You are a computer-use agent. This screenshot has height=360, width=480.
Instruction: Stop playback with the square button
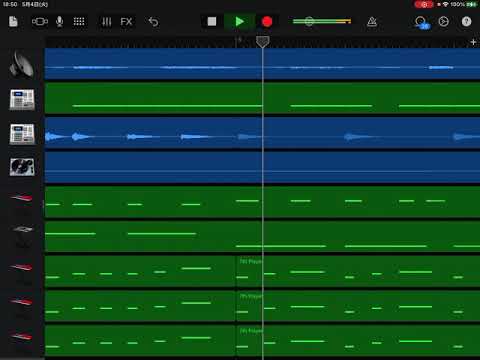212,22
